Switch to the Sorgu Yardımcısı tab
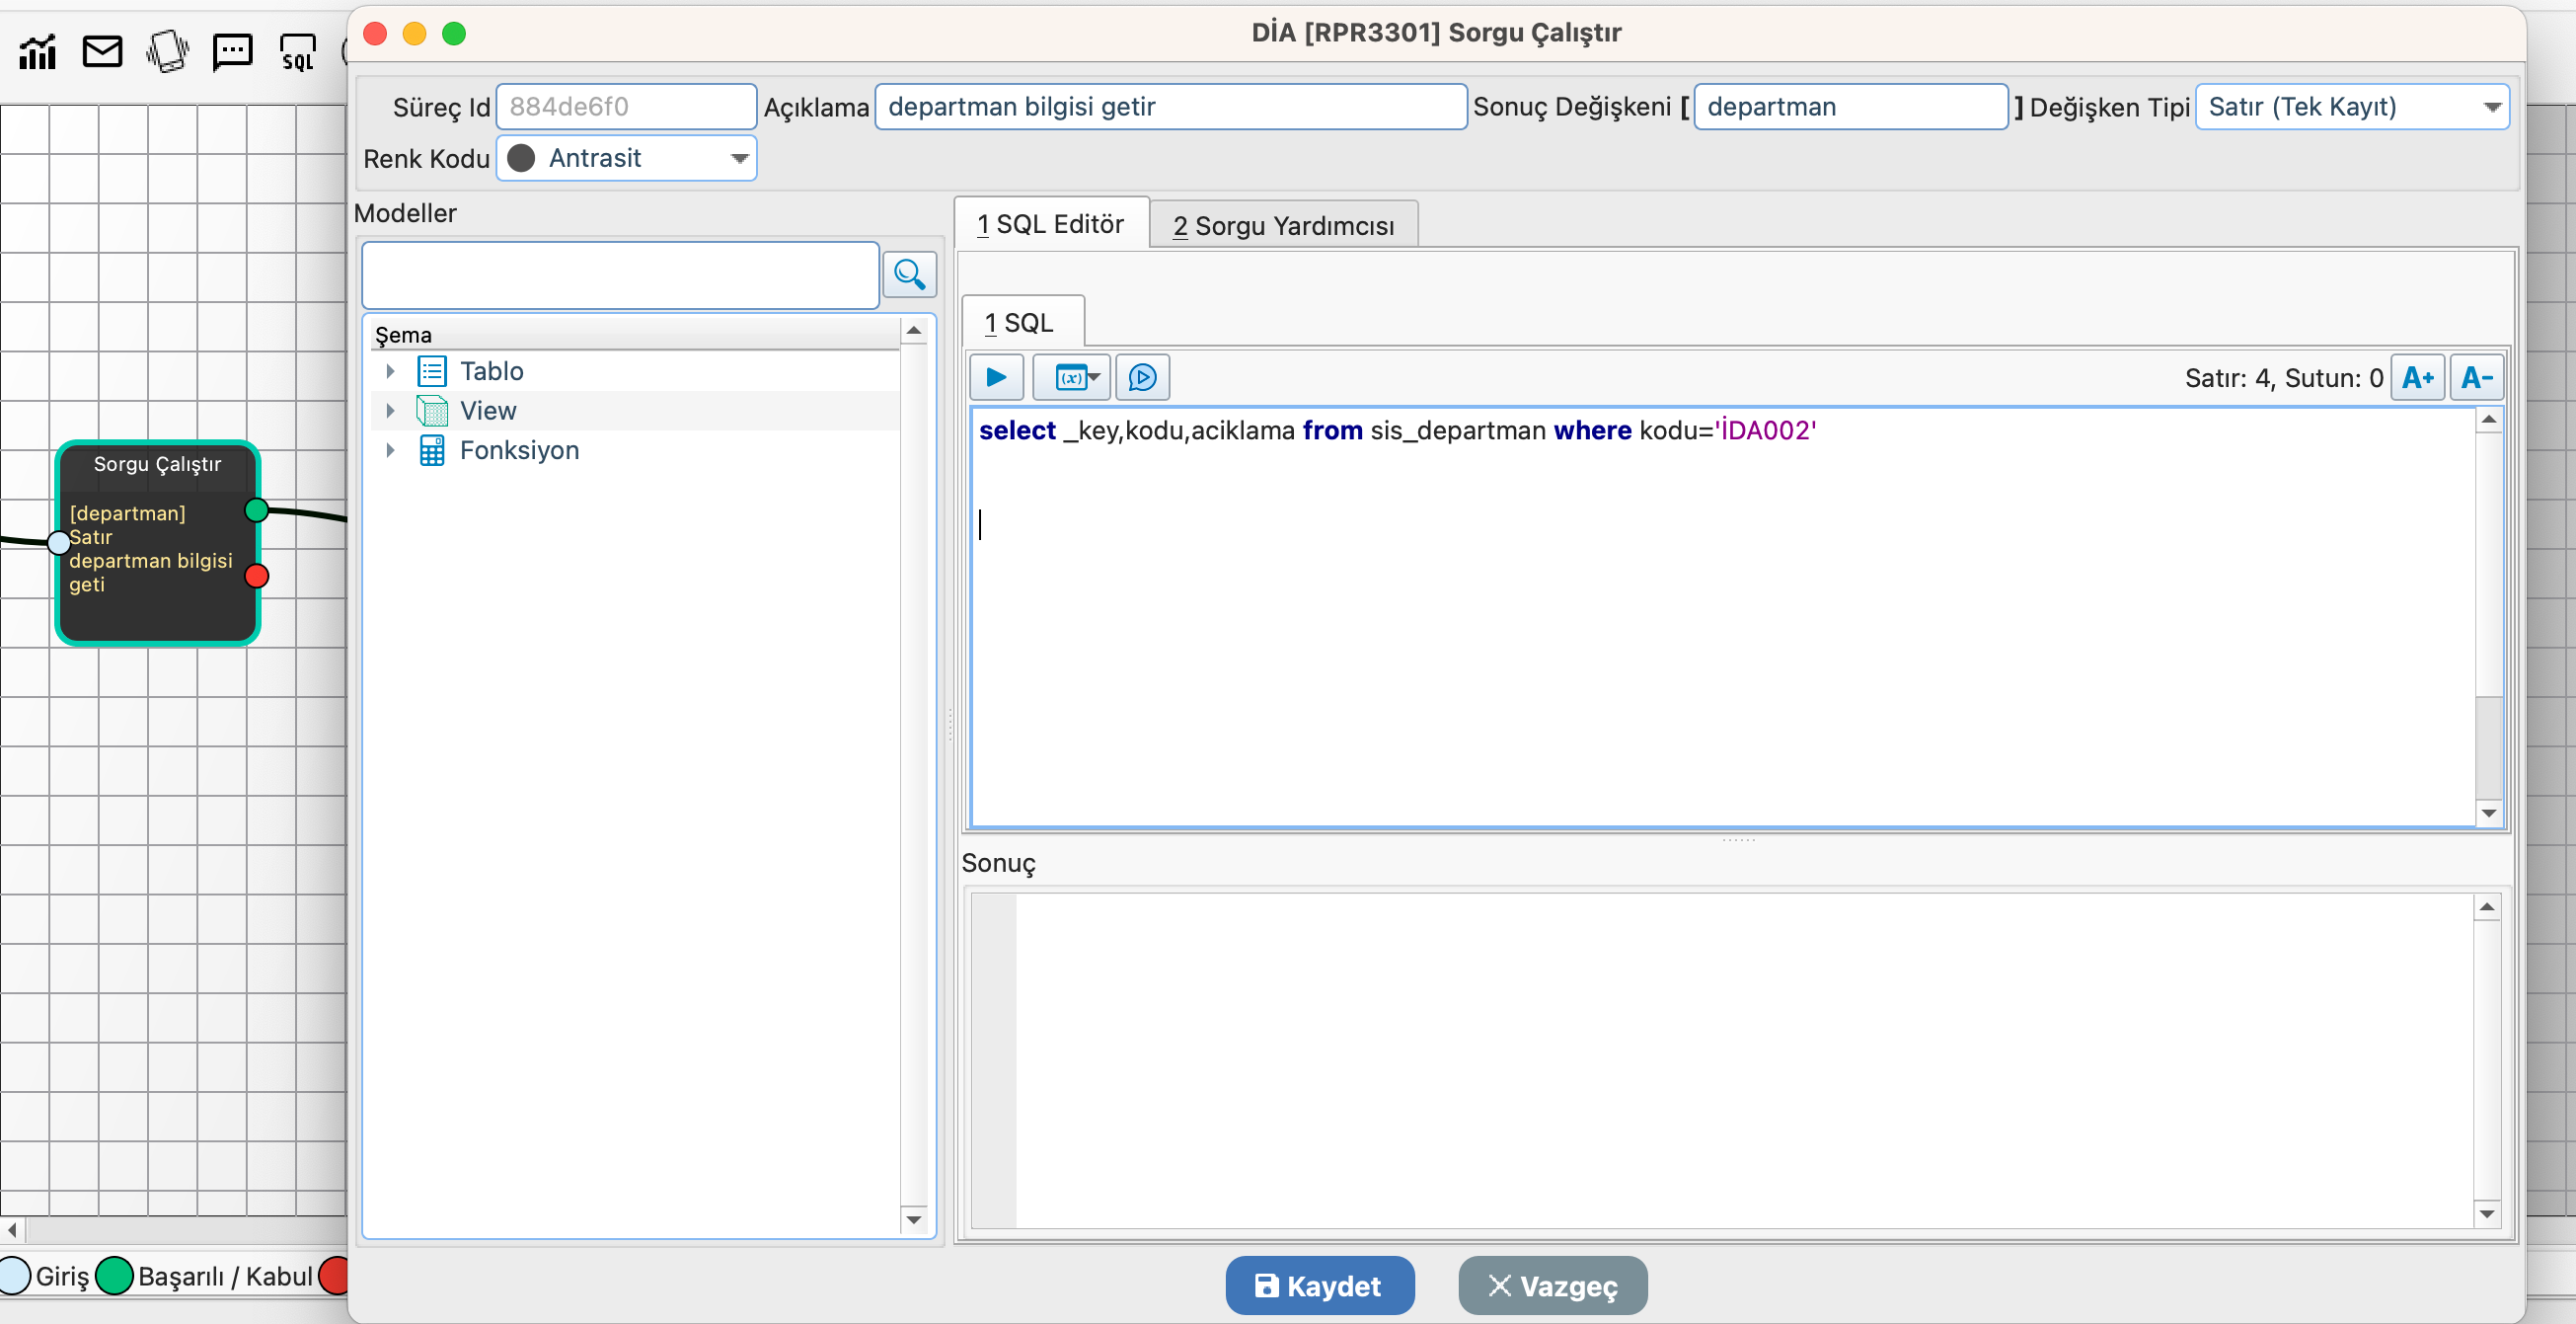The image size is (2576, 1324). [x=1283, y=225]
